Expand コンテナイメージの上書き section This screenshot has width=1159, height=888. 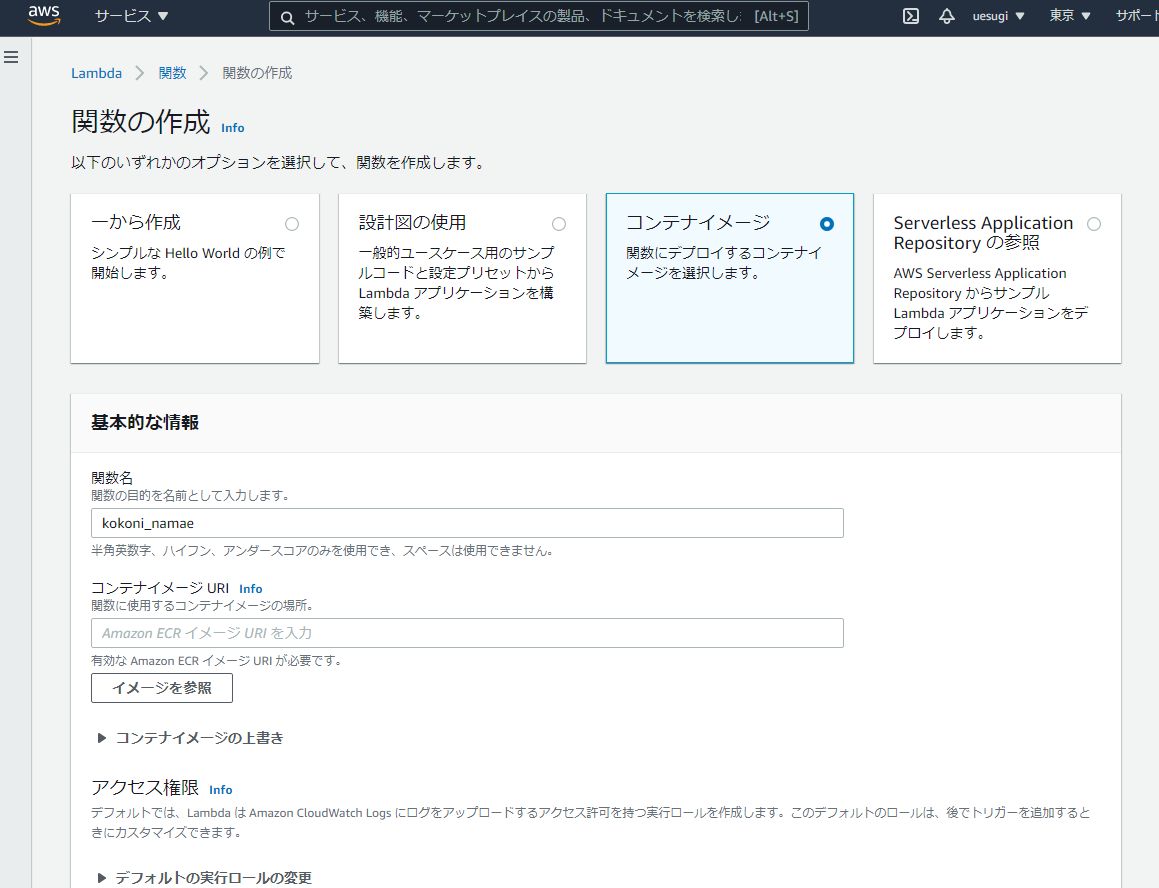(191, 738)
